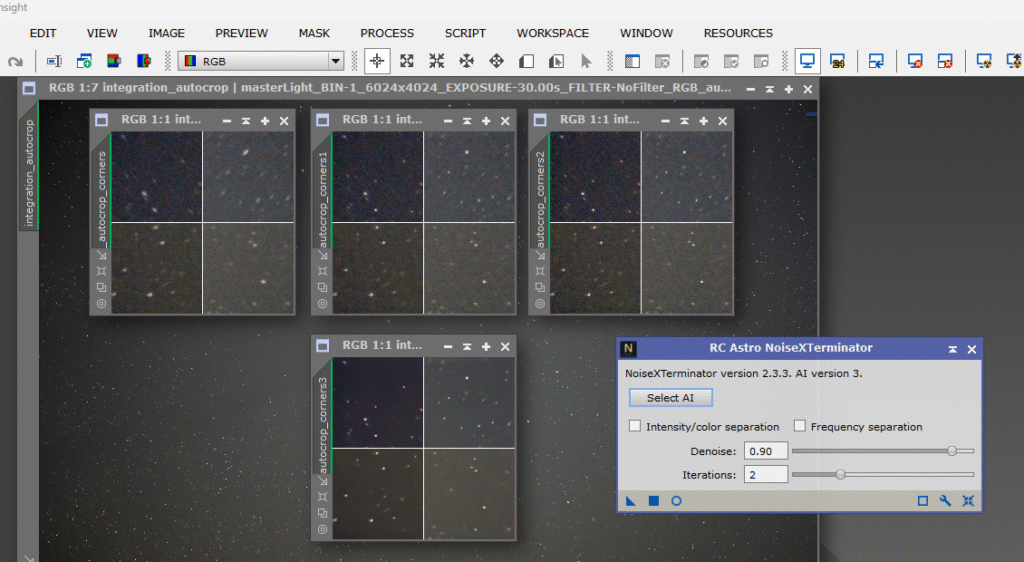Select the autocrop_corners1 vertical view tab

(322, 190)
